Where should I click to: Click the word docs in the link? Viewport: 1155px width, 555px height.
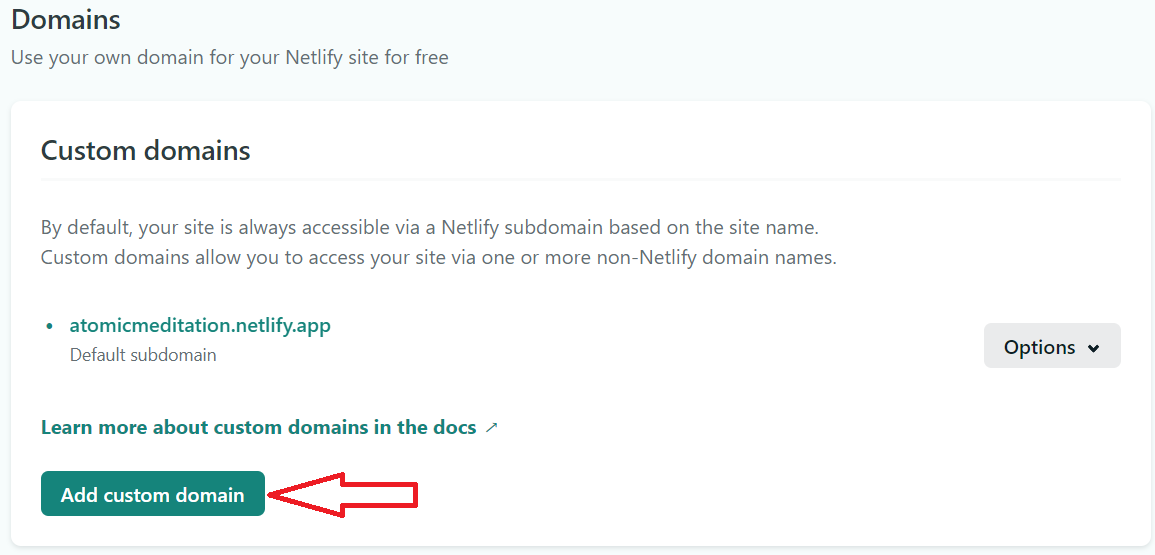(x=451, y=427)
